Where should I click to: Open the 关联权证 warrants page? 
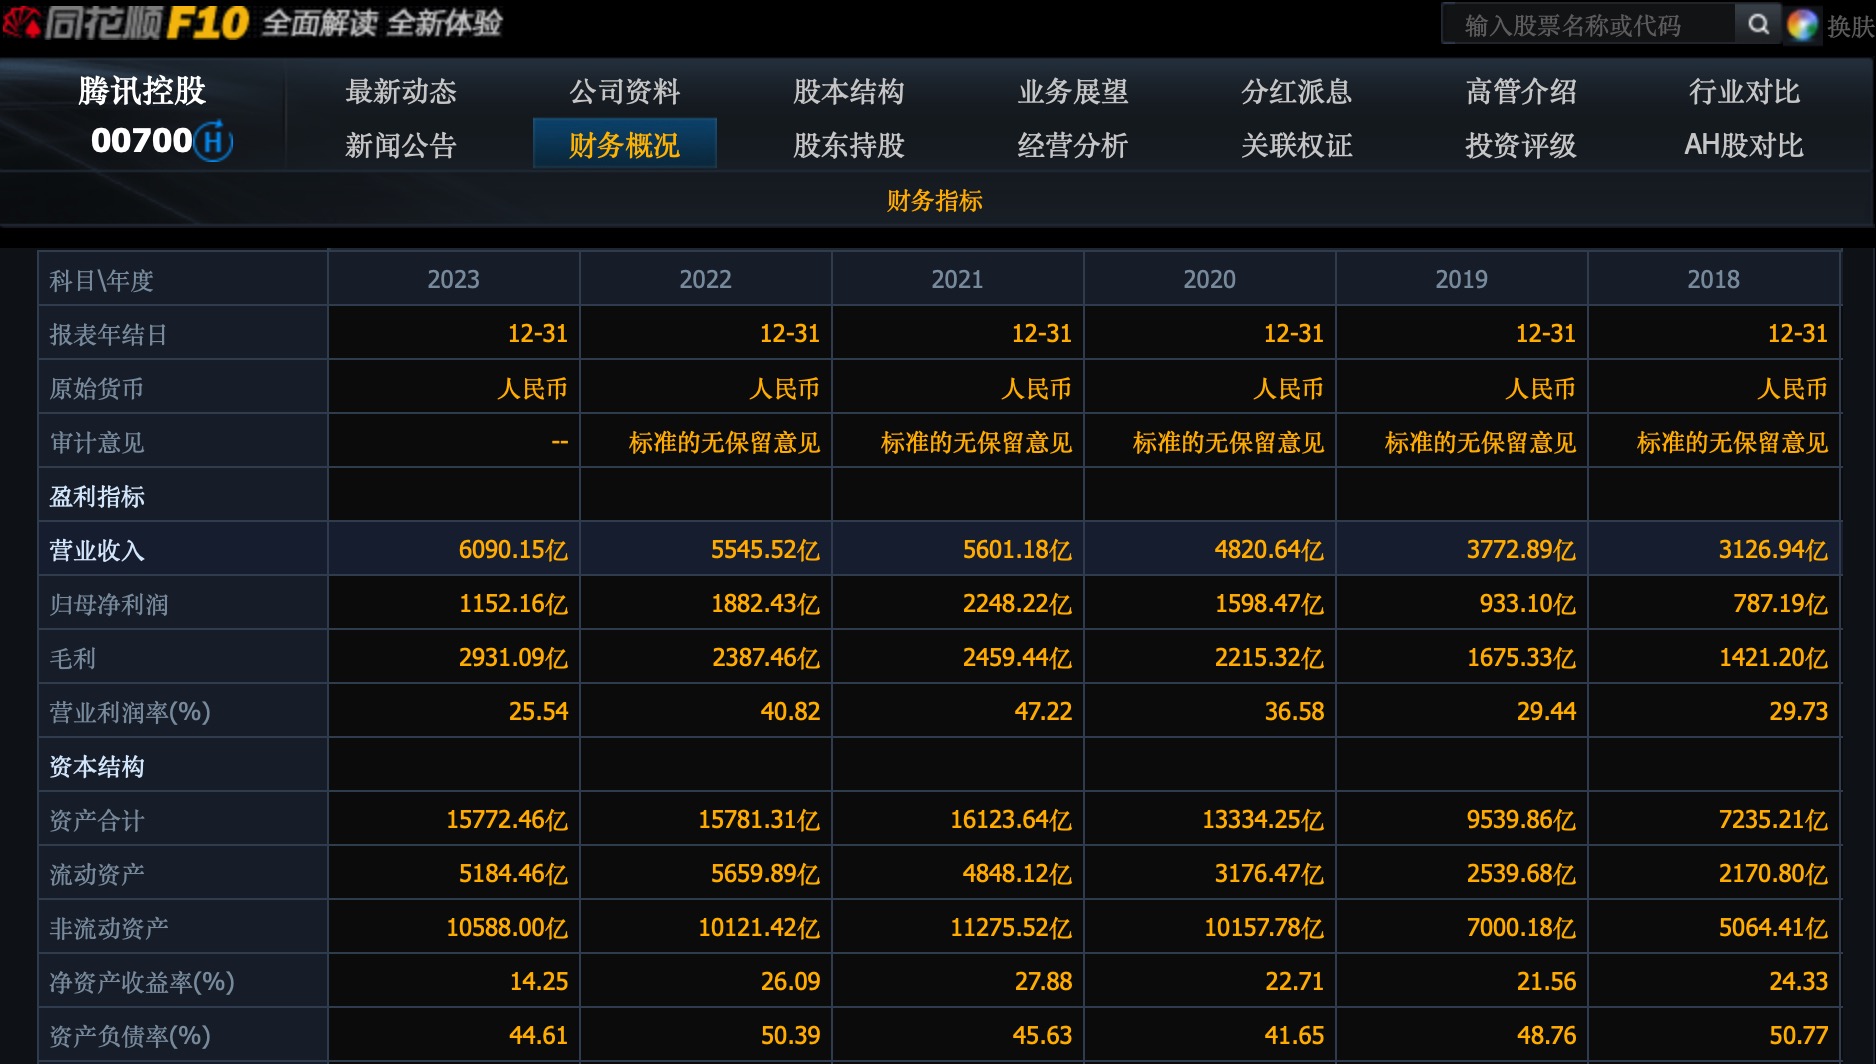click(x=1297, y=146)
